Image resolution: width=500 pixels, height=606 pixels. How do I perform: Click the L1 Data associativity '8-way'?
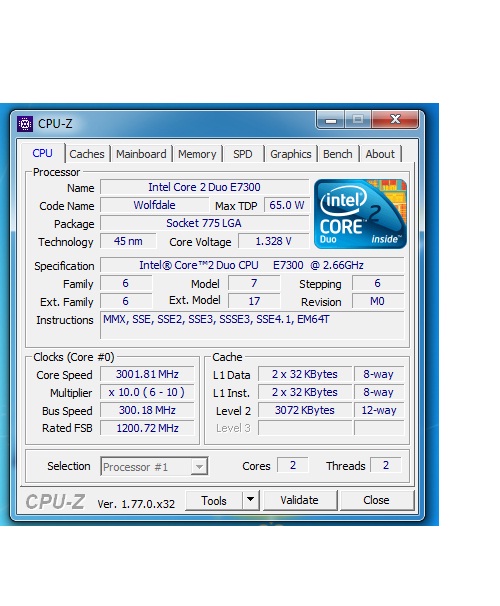(x=379, y=374)
